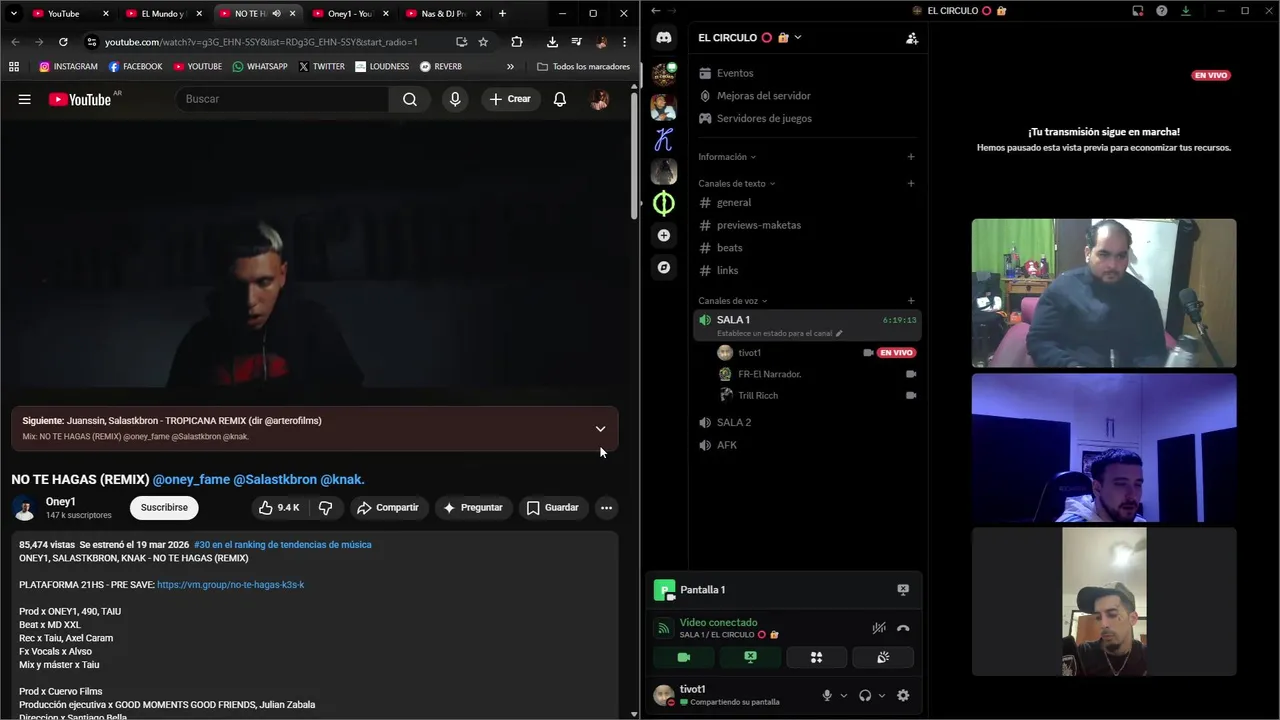Toggle Discord camera button

click(684, 657)
